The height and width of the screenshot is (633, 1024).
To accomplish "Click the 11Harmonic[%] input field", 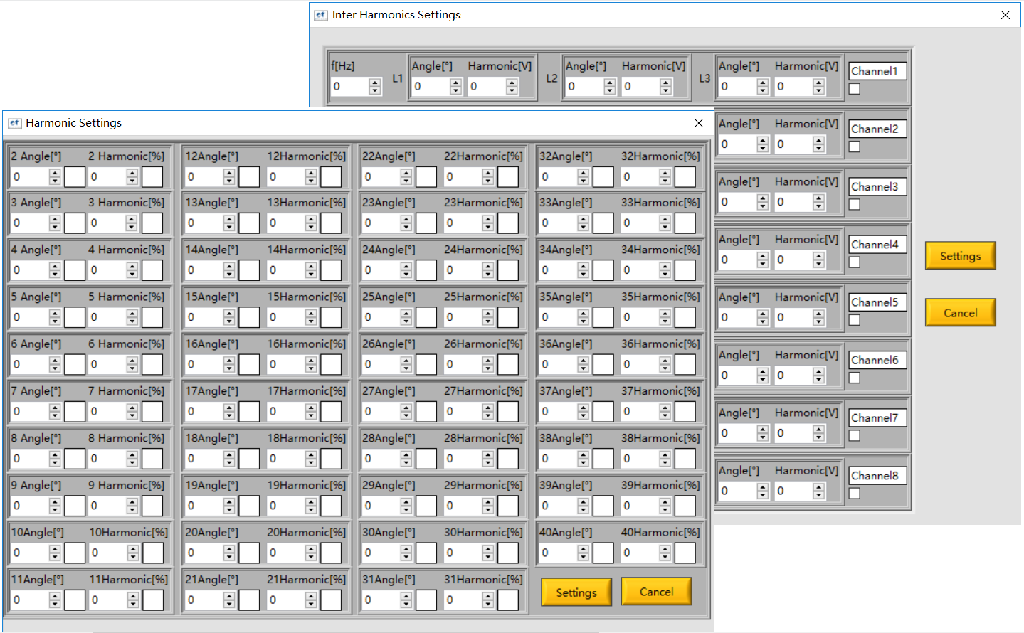I will tap(107, 600).
